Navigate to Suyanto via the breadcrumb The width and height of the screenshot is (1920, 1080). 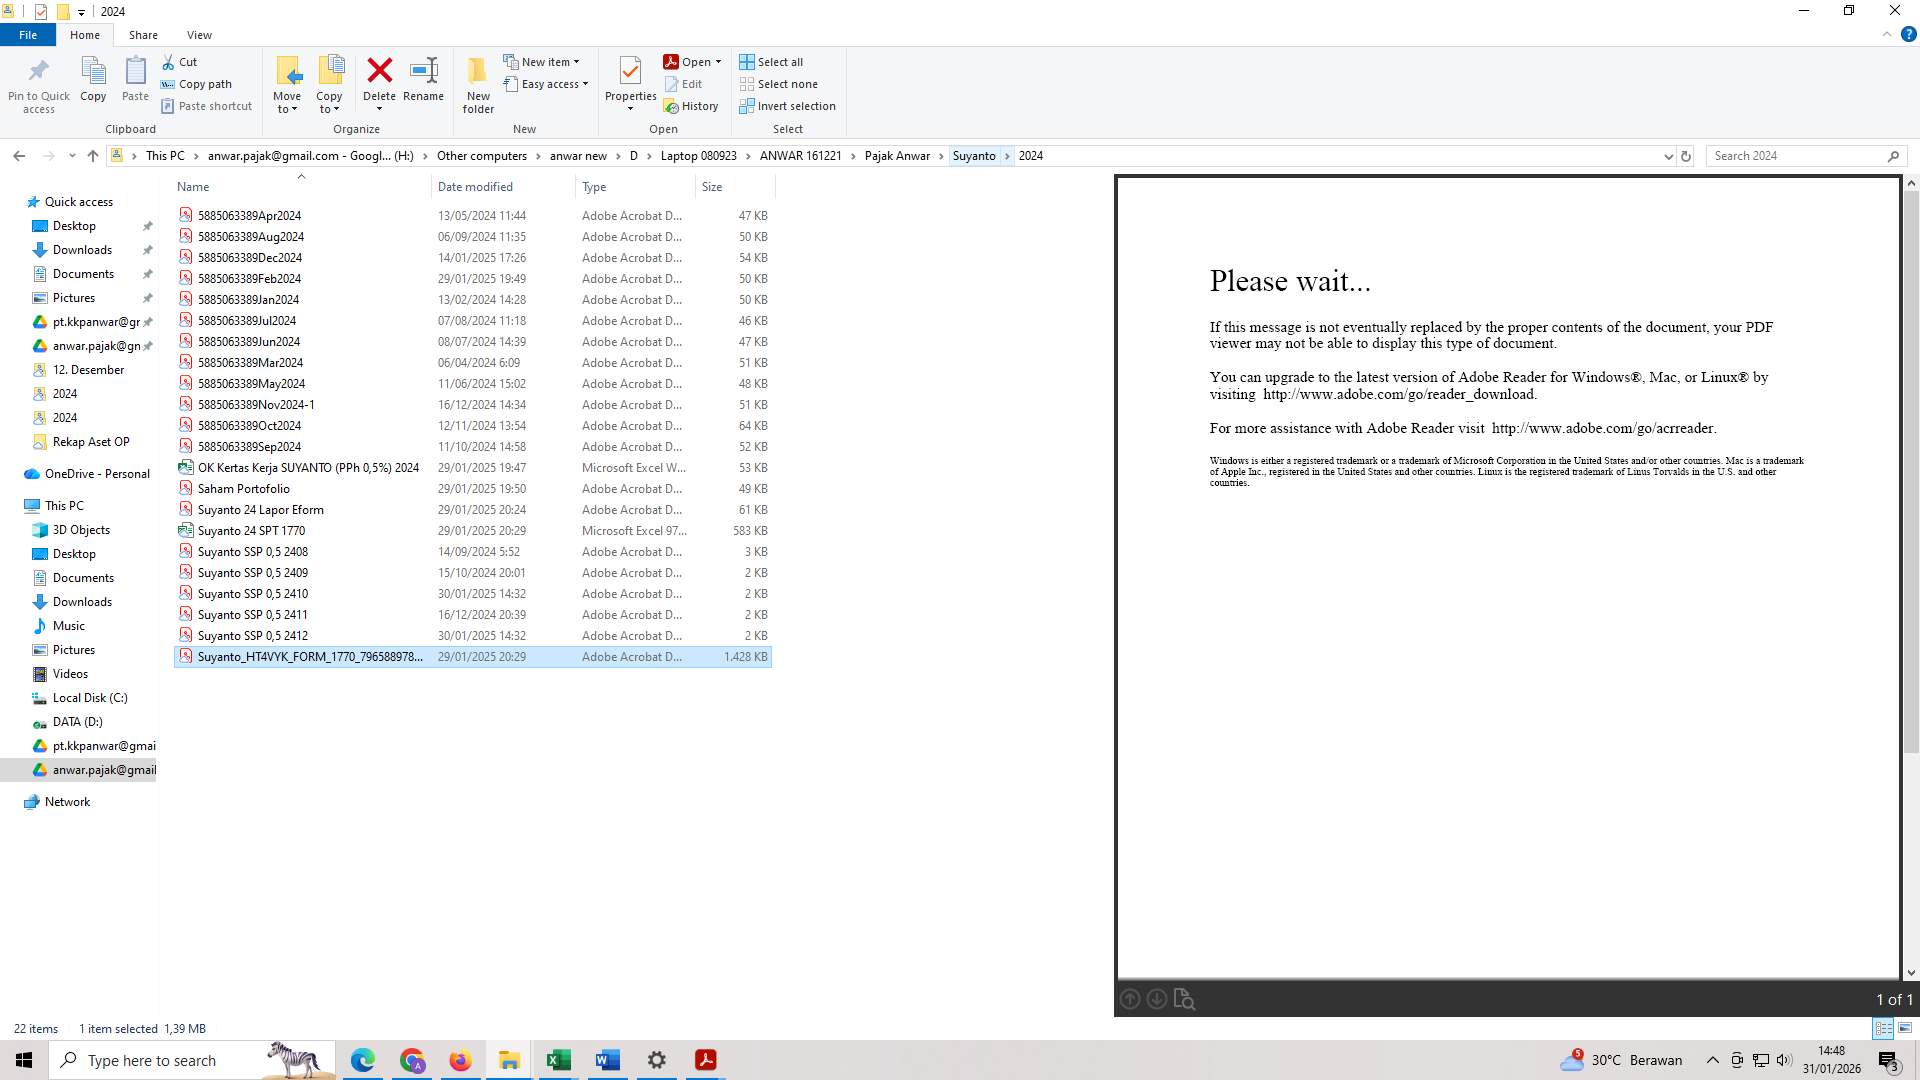point(975,156)
